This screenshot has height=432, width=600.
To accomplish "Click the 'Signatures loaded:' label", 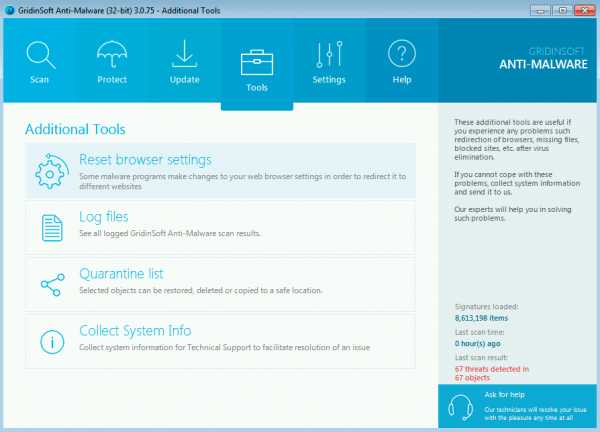I will (486, 306).
